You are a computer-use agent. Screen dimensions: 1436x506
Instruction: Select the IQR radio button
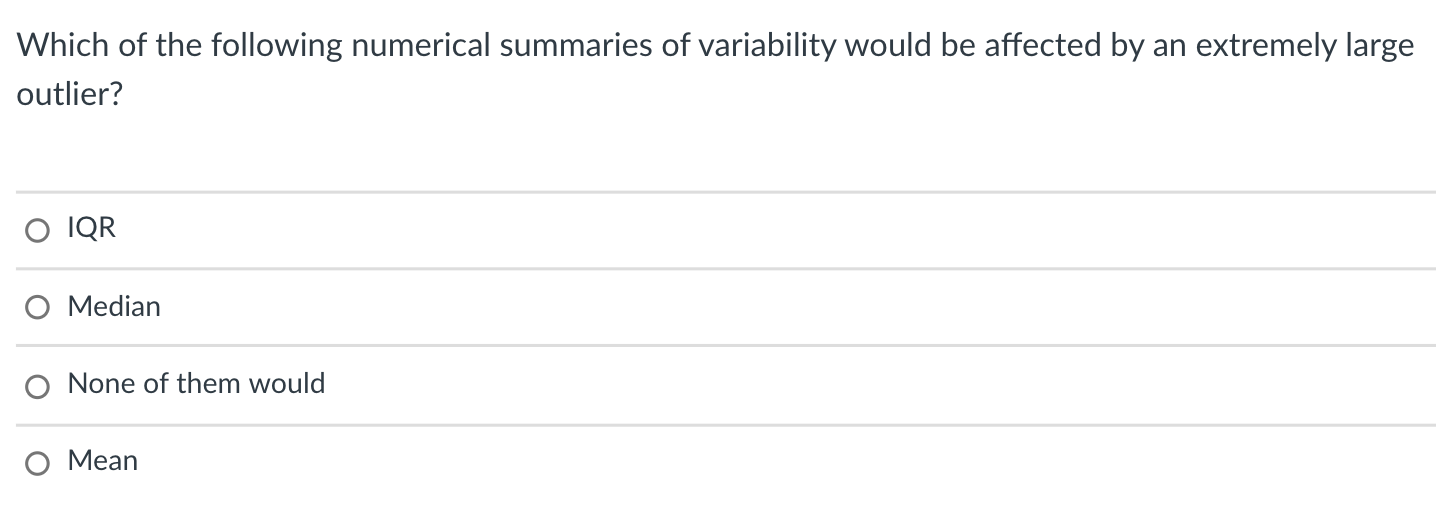click(38, 231)
